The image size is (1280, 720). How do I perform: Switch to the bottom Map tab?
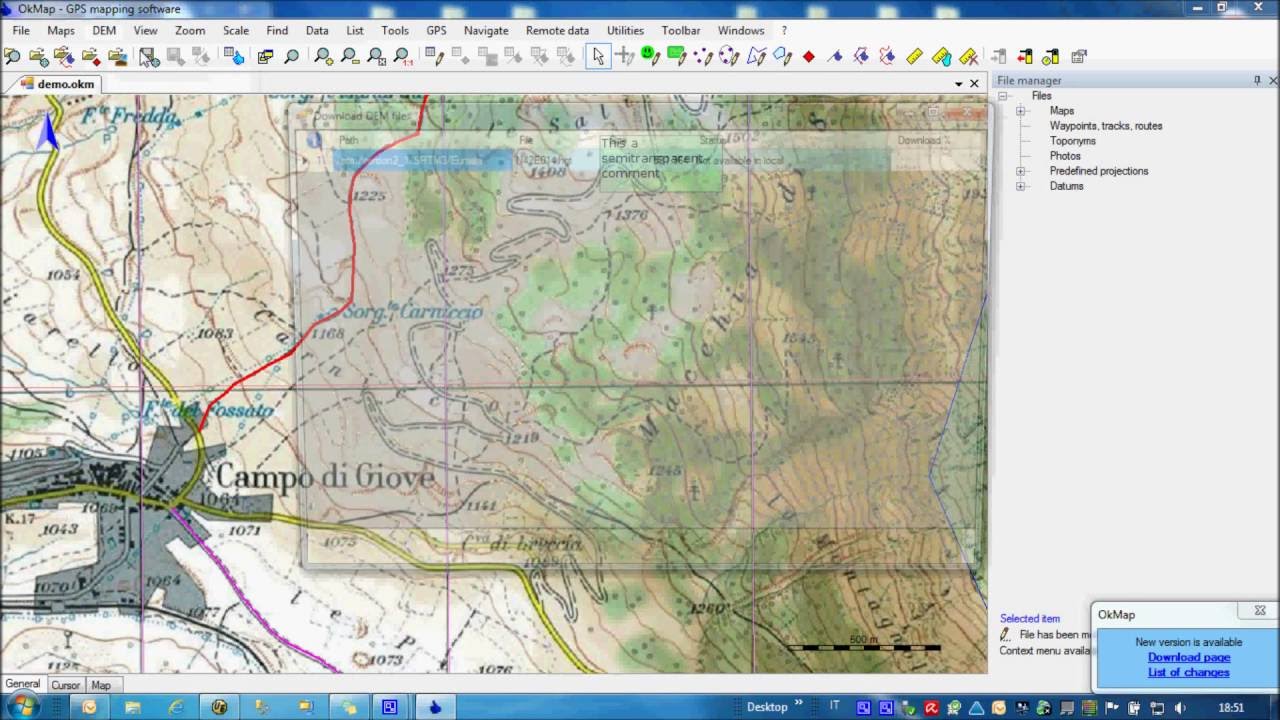(x=101, y=685)
